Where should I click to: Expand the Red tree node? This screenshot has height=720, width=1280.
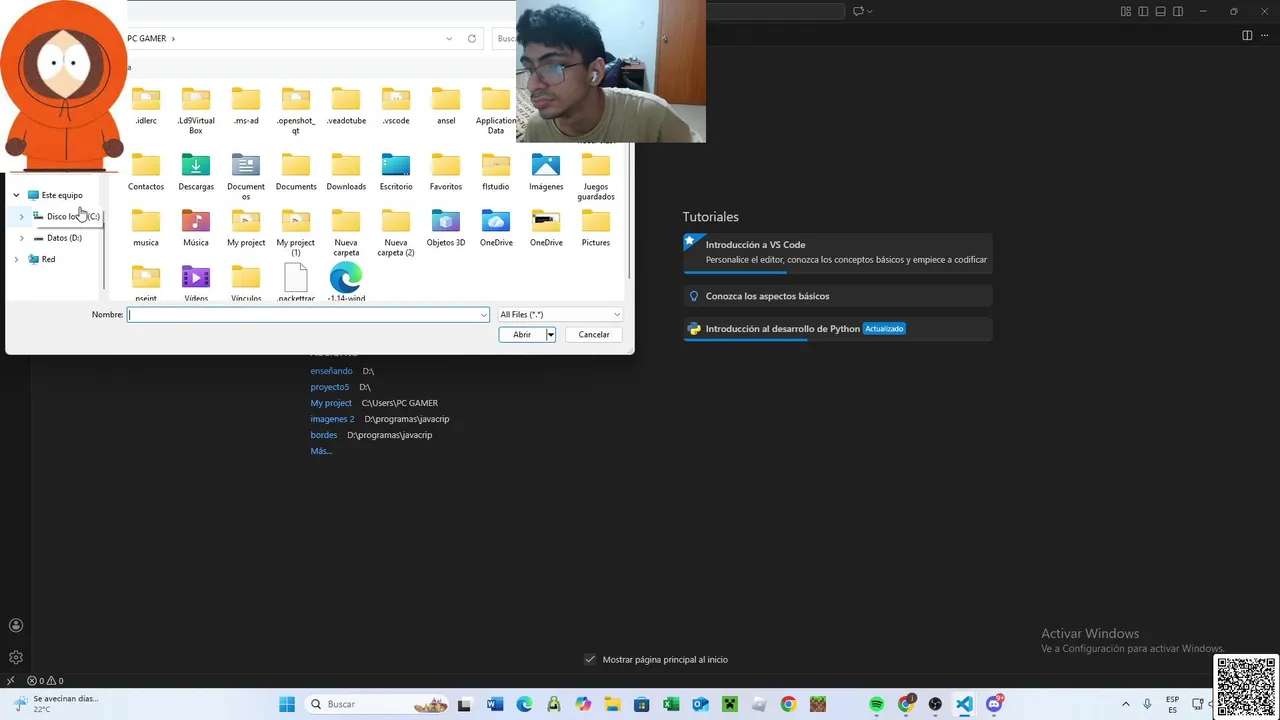pyautogui.click(x=16, y=259)
